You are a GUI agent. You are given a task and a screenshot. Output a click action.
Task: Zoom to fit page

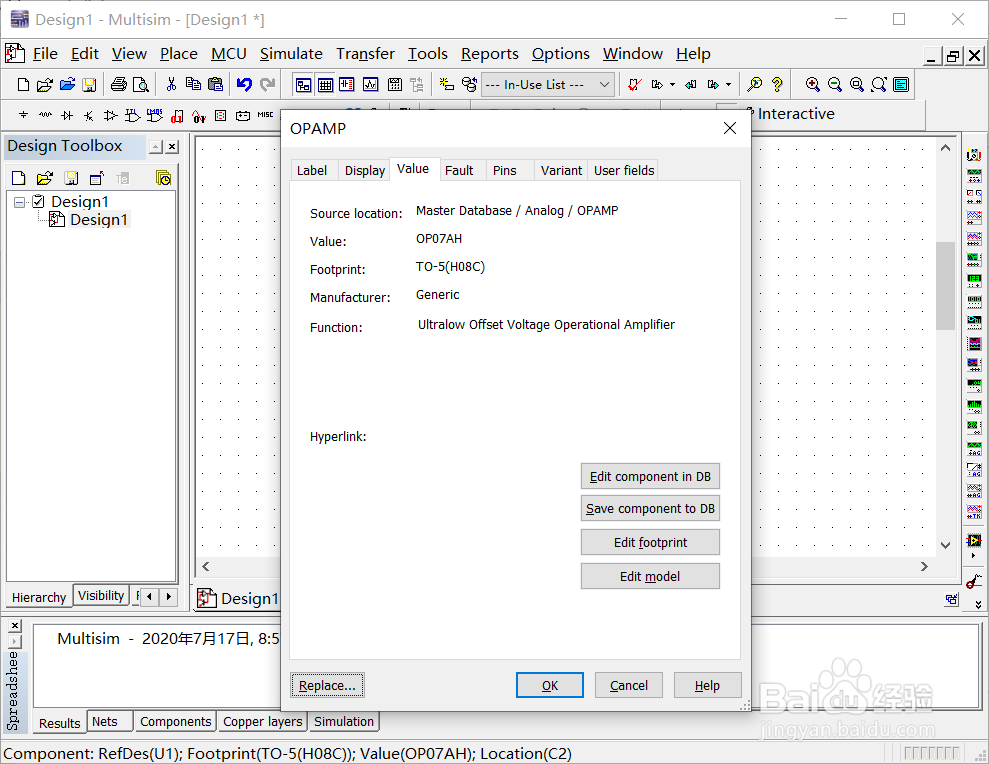pos(879,85)
